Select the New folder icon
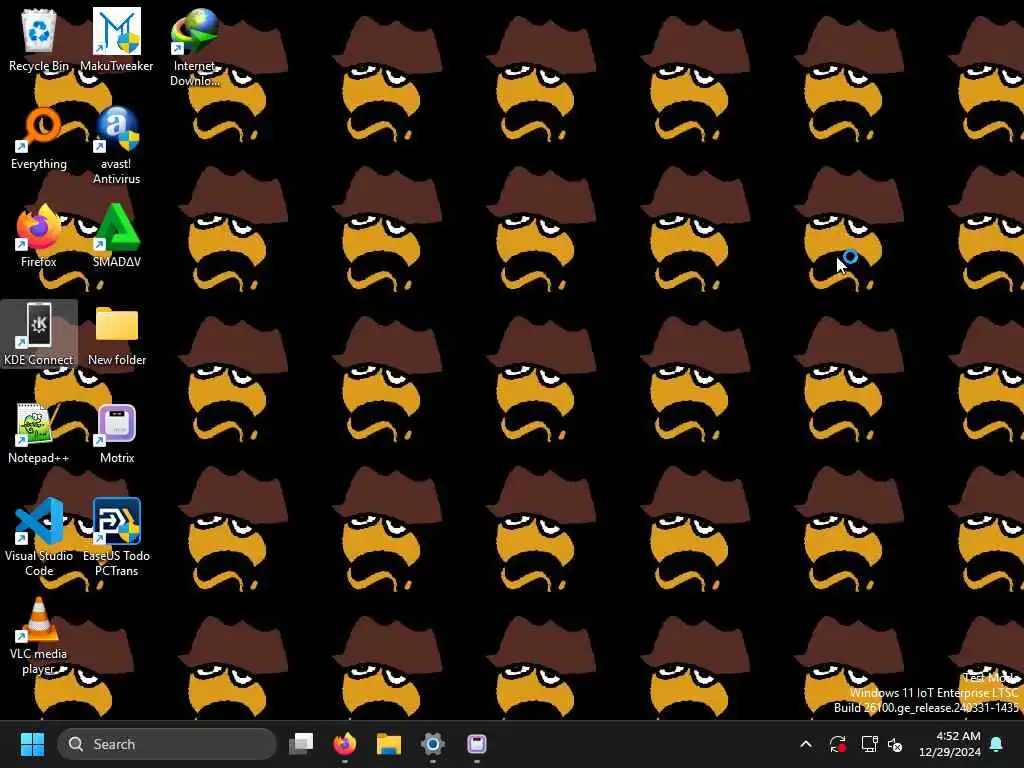The height and width of the screenshot is (768, 1024). [117, 334]
